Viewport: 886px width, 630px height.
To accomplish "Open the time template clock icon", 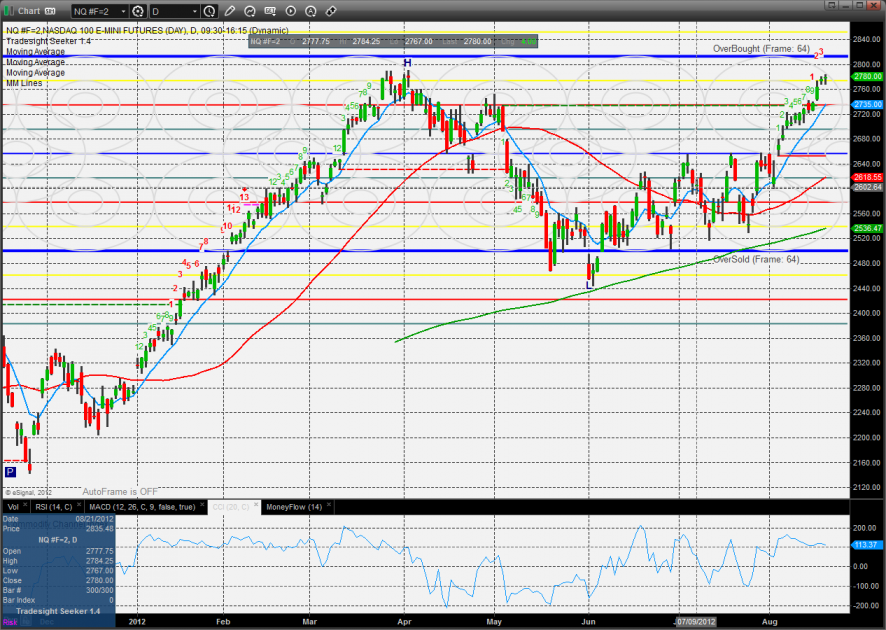I will click(x=208, y=11).
